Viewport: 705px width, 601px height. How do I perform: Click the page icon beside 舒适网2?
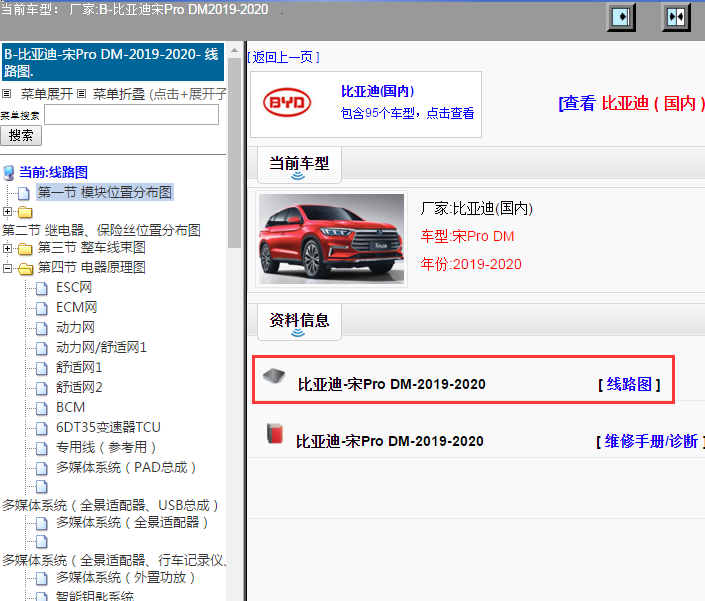pyautogui.click(x=42, y=388)
